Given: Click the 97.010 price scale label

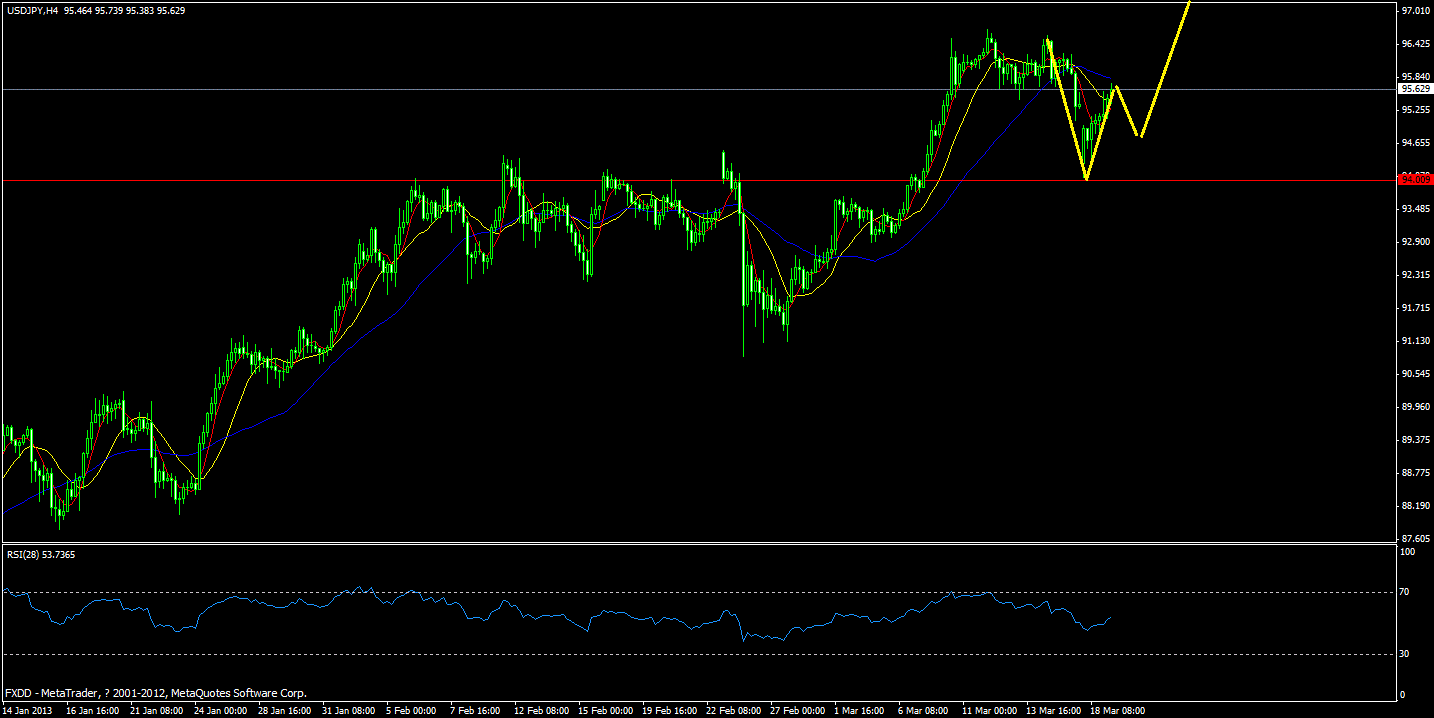Looking at the screenshot, I should (x=1416, y=10).
